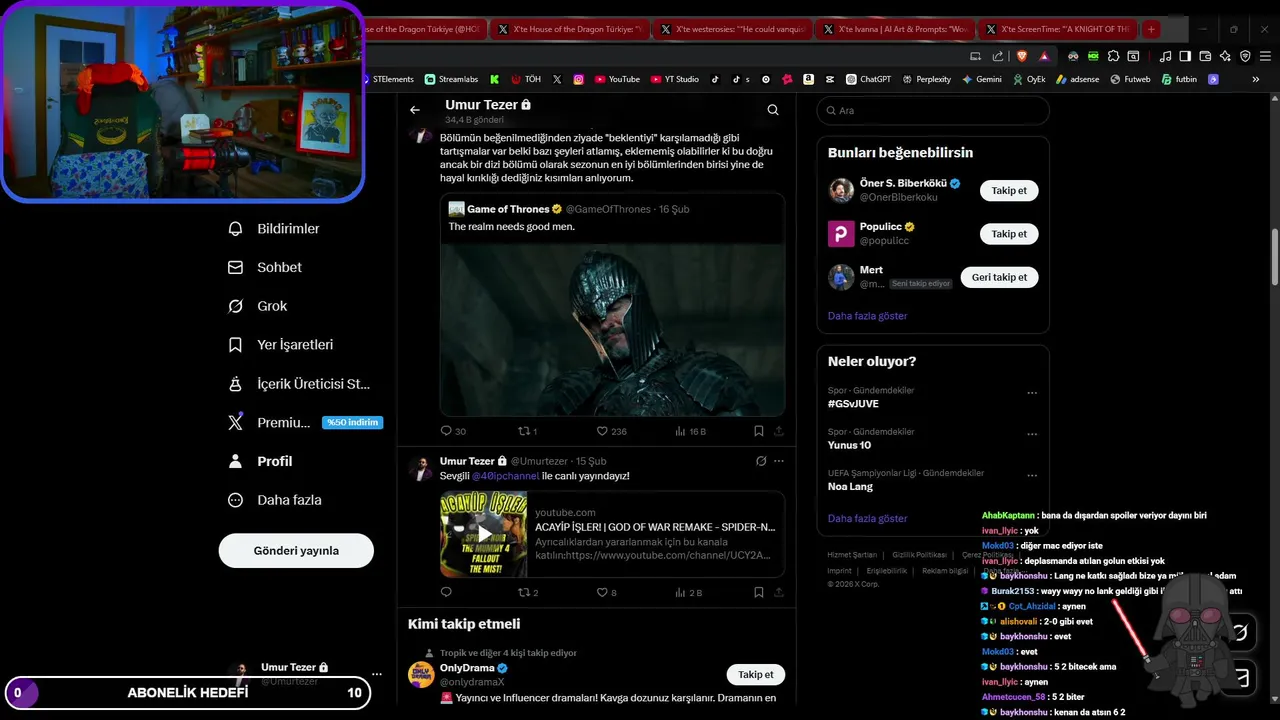Open Premium sidebar item
Image resolution: width=1280 pixels, height=720 pixels.
(x=305, y=422)
